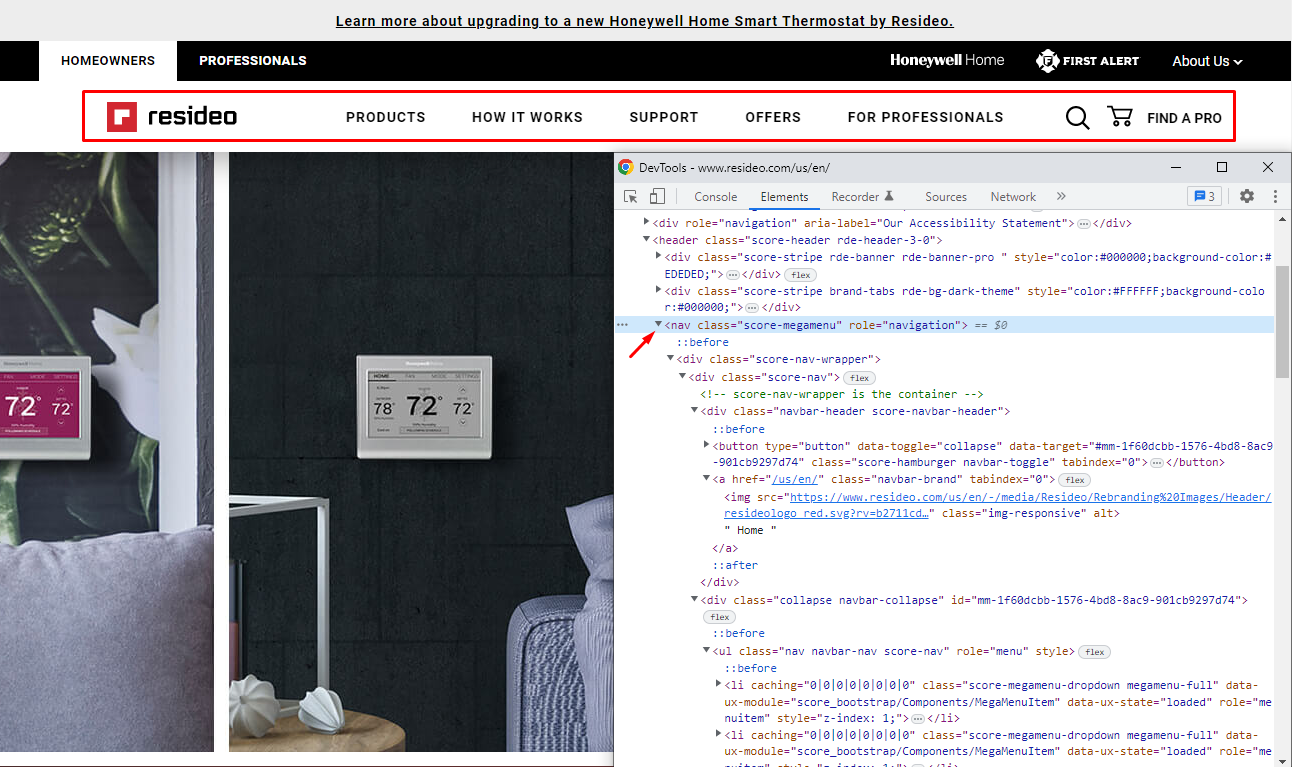Image resolution: width=1292 pixels, height=767 pixels.
Task: Collapse the score-nav div node
Action: [682, 377]
